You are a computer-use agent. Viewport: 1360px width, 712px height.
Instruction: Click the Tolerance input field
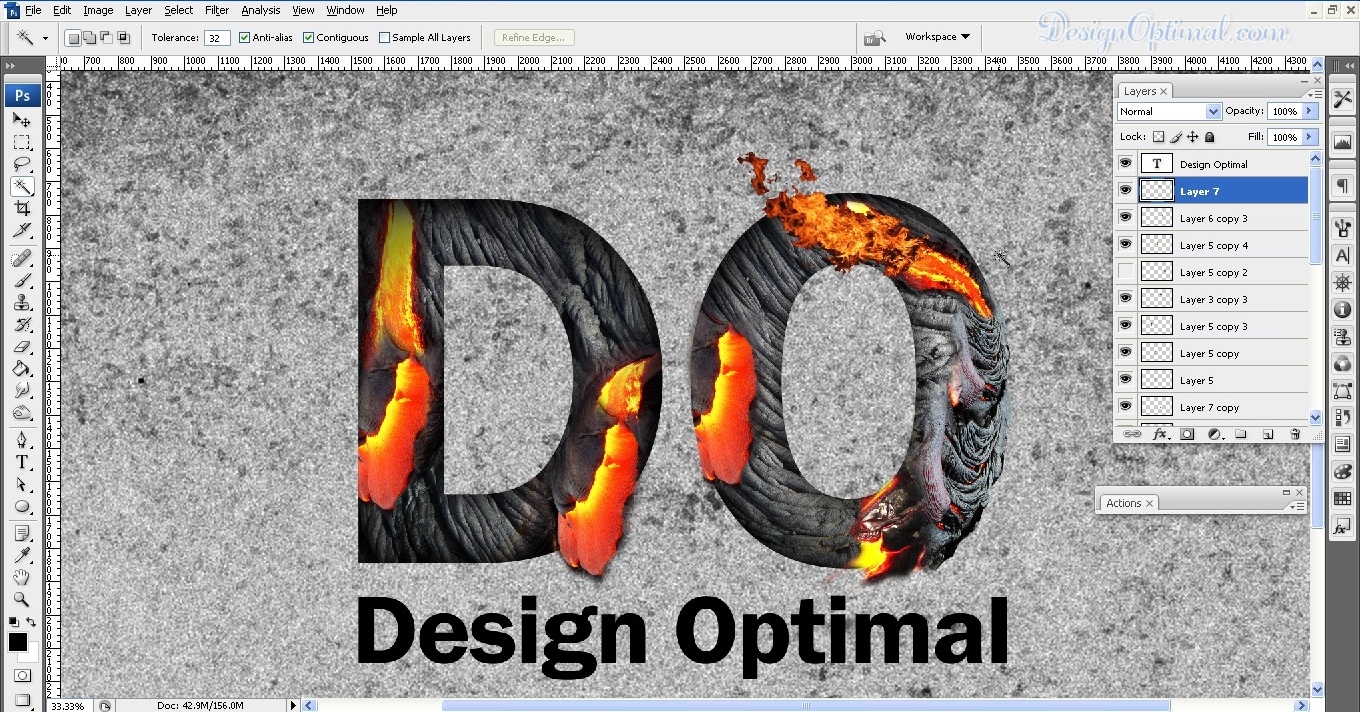point(217,38)
